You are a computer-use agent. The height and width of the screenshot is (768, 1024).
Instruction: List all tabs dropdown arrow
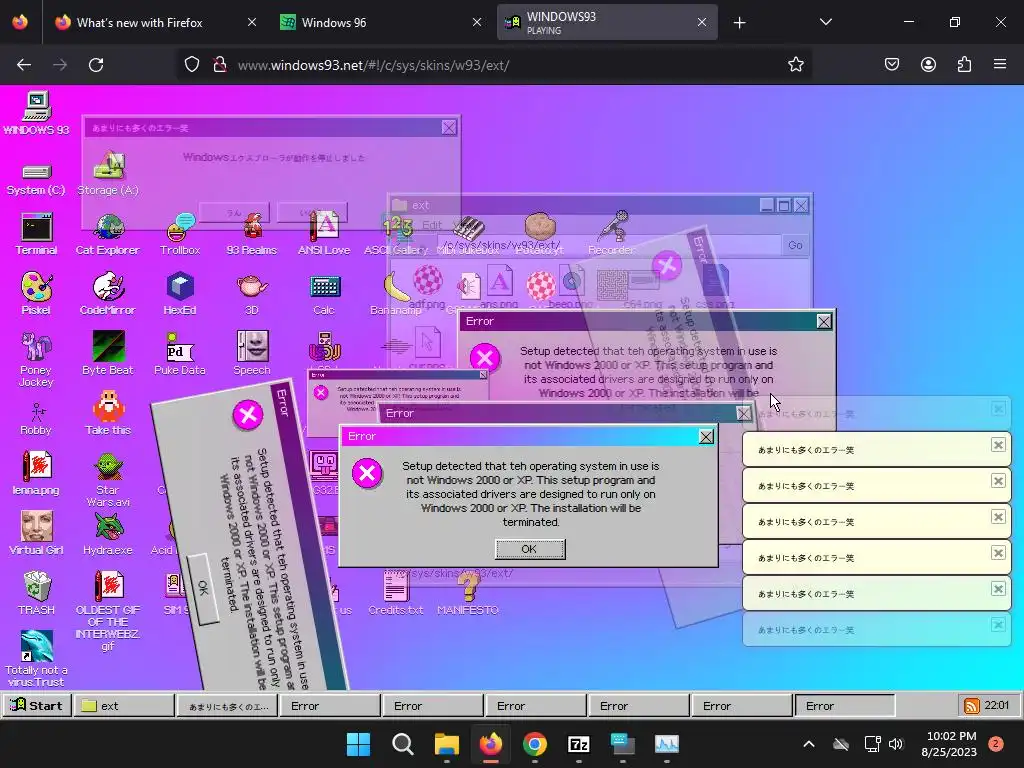pos(825,22)
